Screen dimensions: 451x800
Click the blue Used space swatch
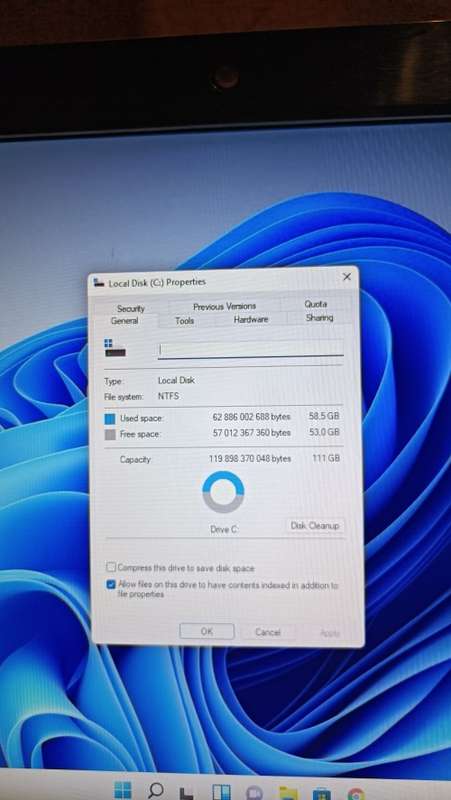pyautogui.click(x=110, y=419)
